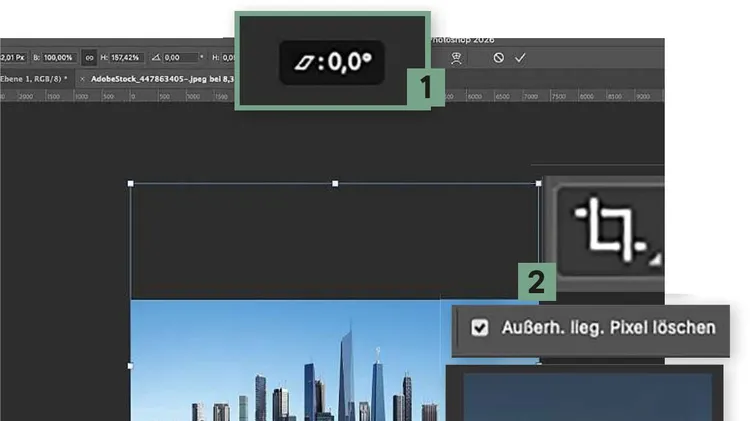Uncheck 'Außerh. lieg. Pixel löschen' checkbox
This screenshot has height=421, width=750.
pos(480,327)
